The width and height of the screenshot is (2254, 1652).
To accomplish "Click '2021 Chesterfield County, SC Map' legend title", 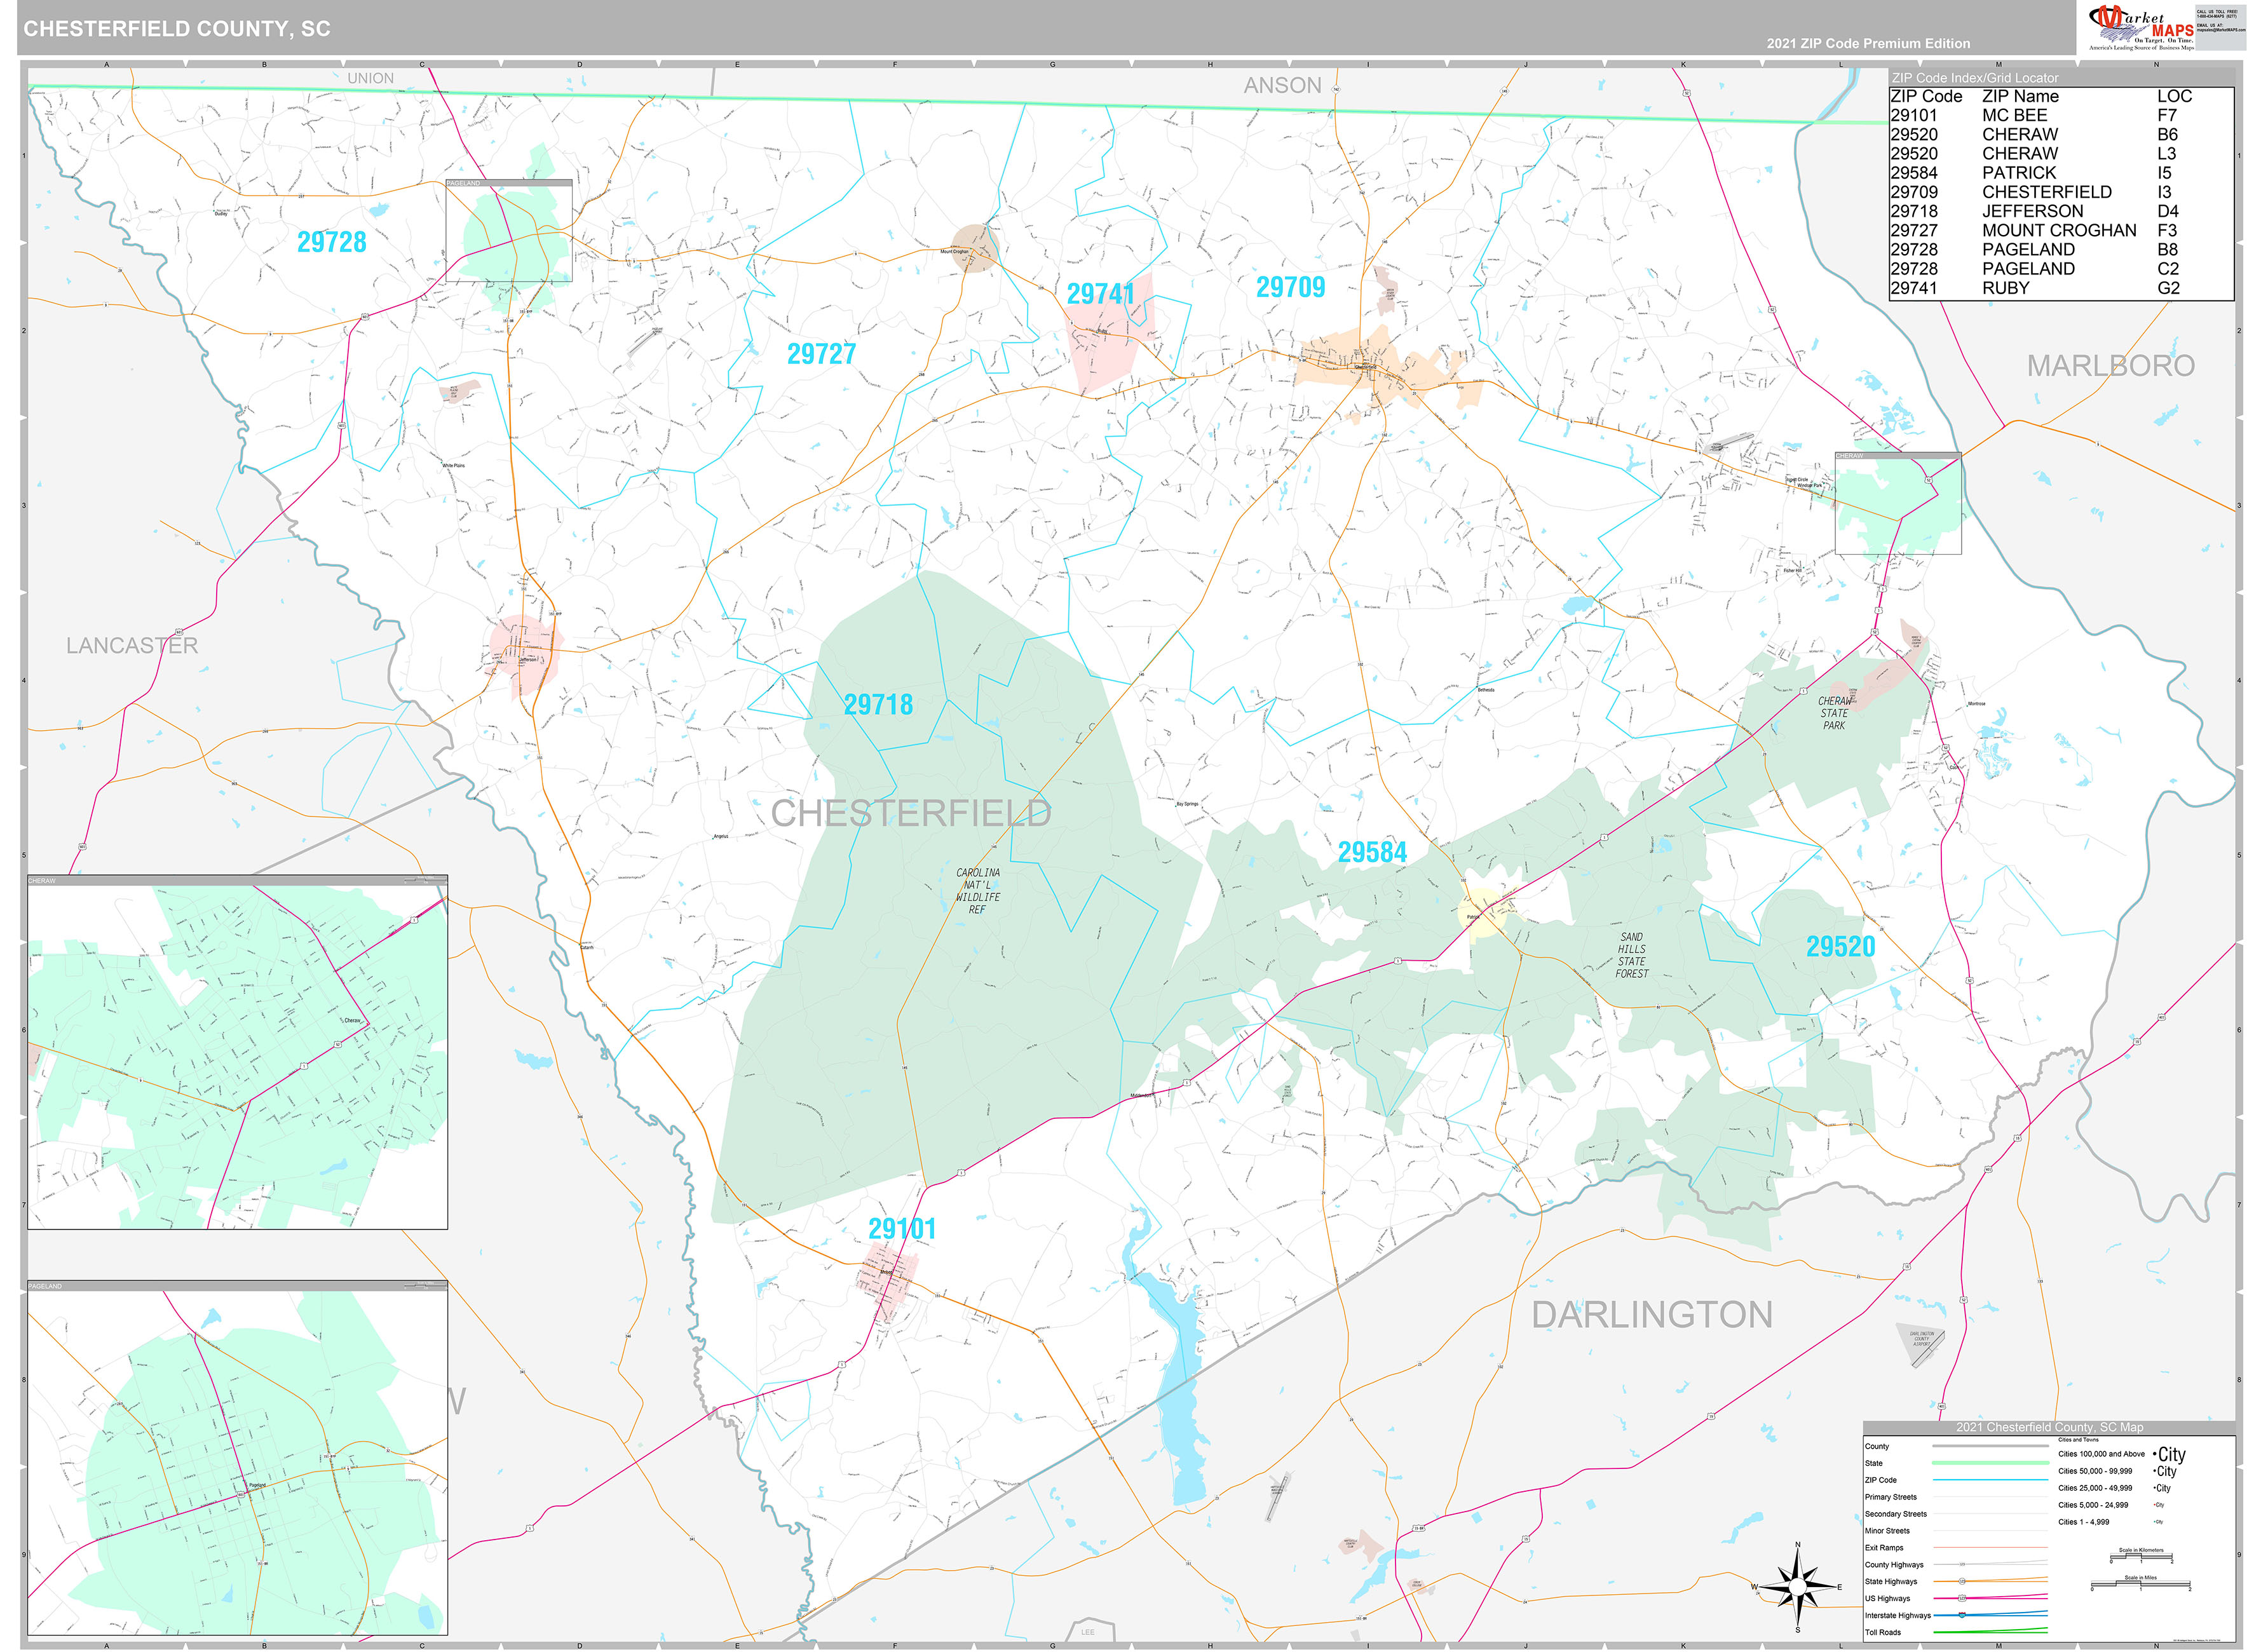I will coord(2050,1427).
